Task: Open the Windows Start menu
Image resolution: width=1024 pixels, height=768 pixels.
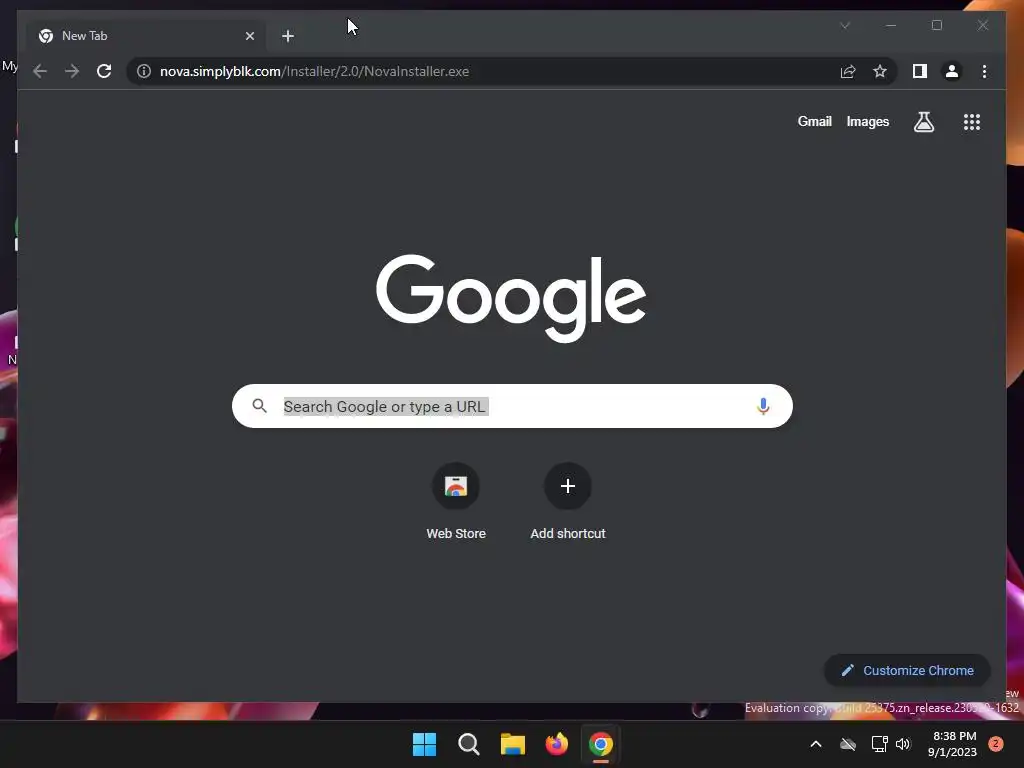Action: coord(424,744)
